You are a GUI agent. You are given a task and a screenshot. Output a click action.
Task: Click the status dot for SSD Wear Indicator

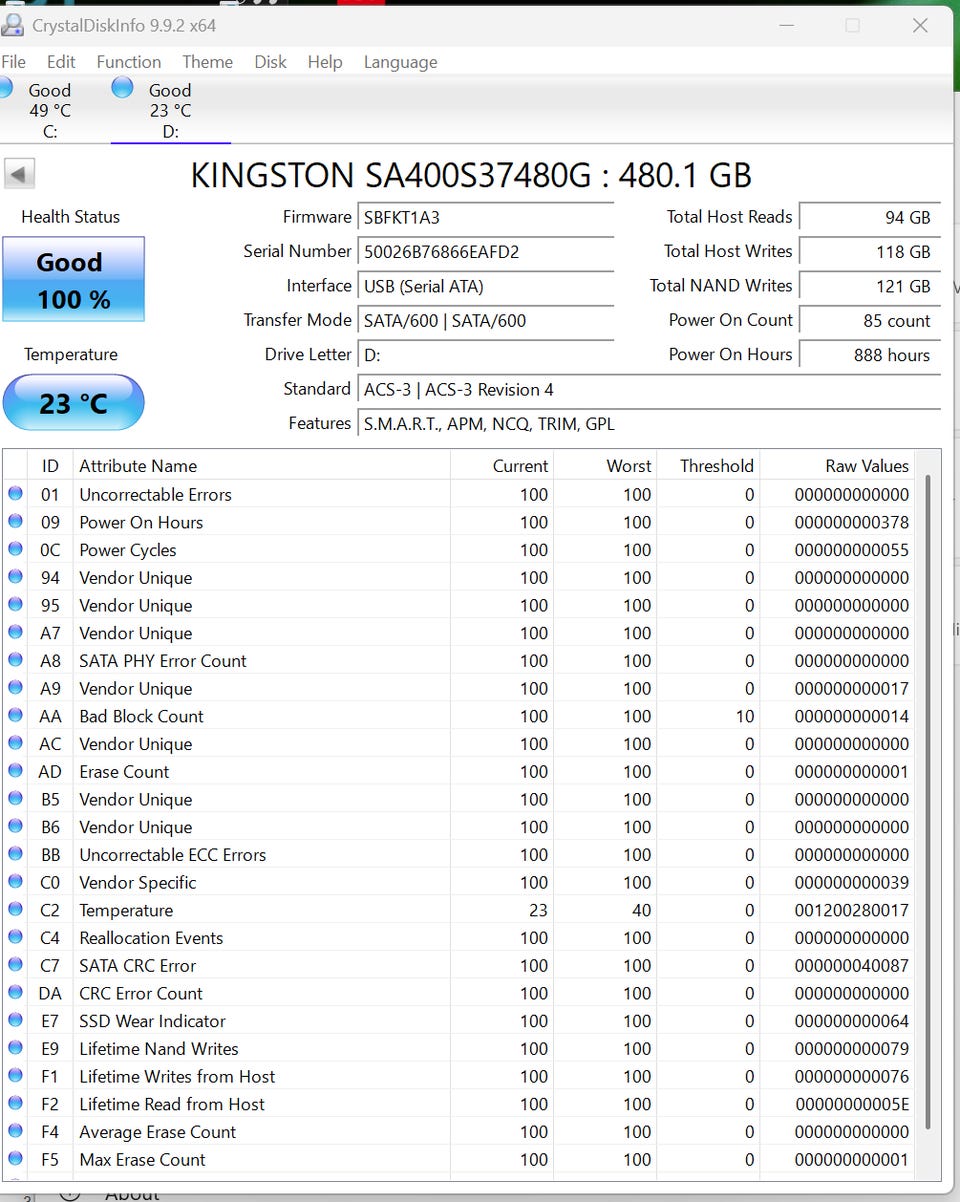15,1021
